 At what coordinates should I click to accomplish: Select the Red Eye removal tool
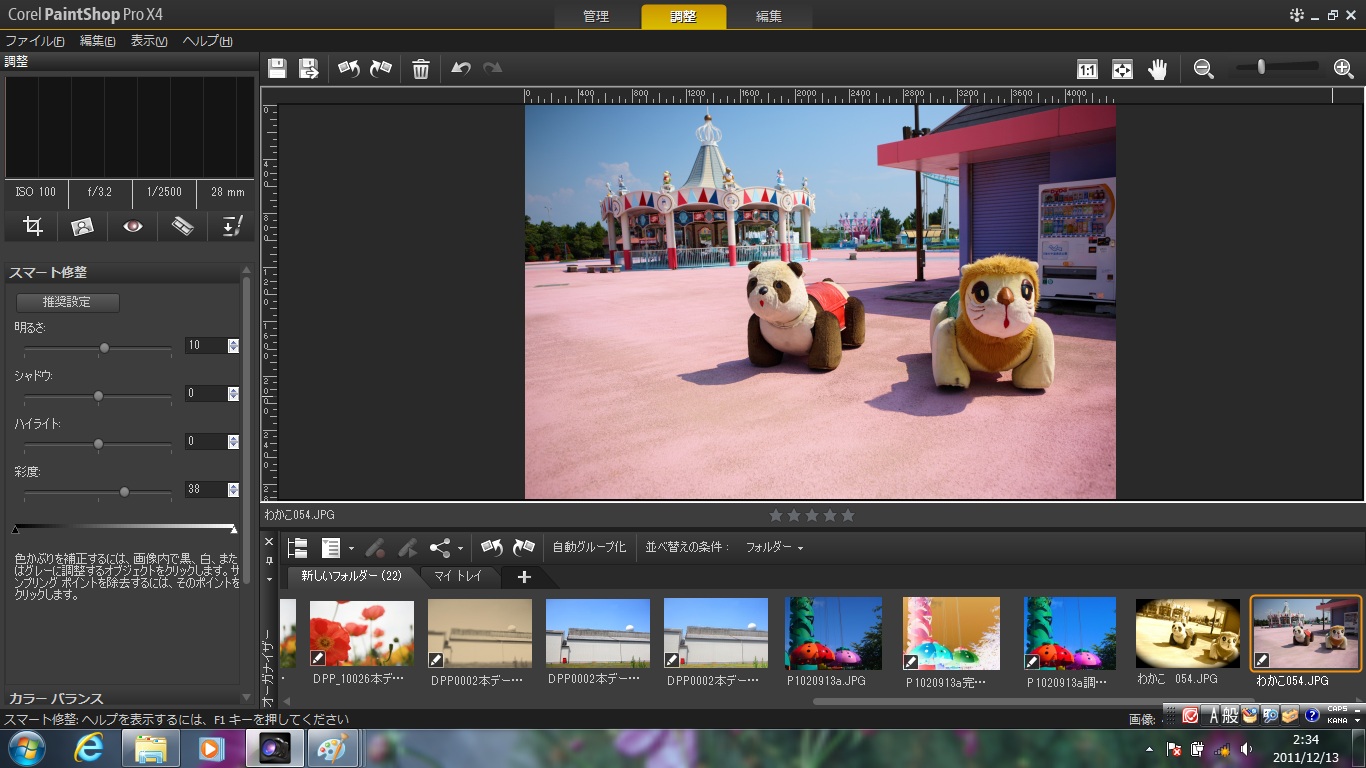pos(133,227)
